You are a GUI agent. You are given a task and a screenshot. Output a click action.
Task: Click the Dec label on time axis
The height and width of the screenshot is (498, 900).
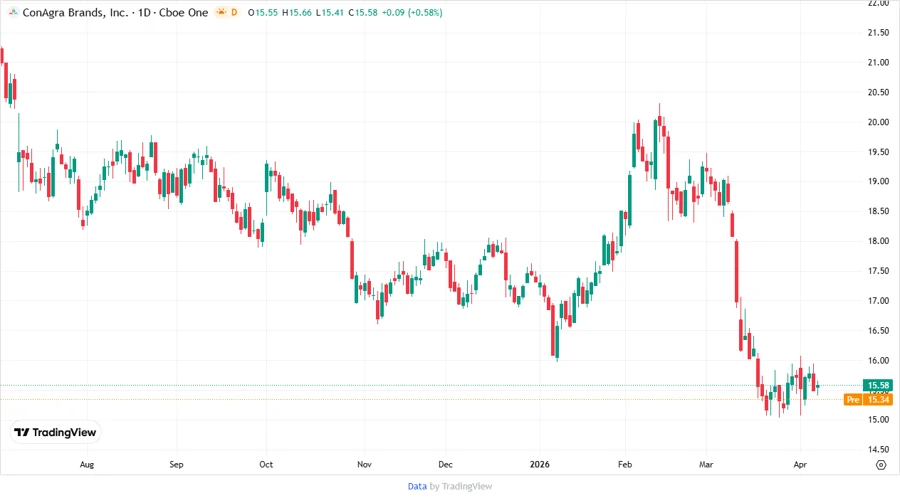[x=445, y=464]
